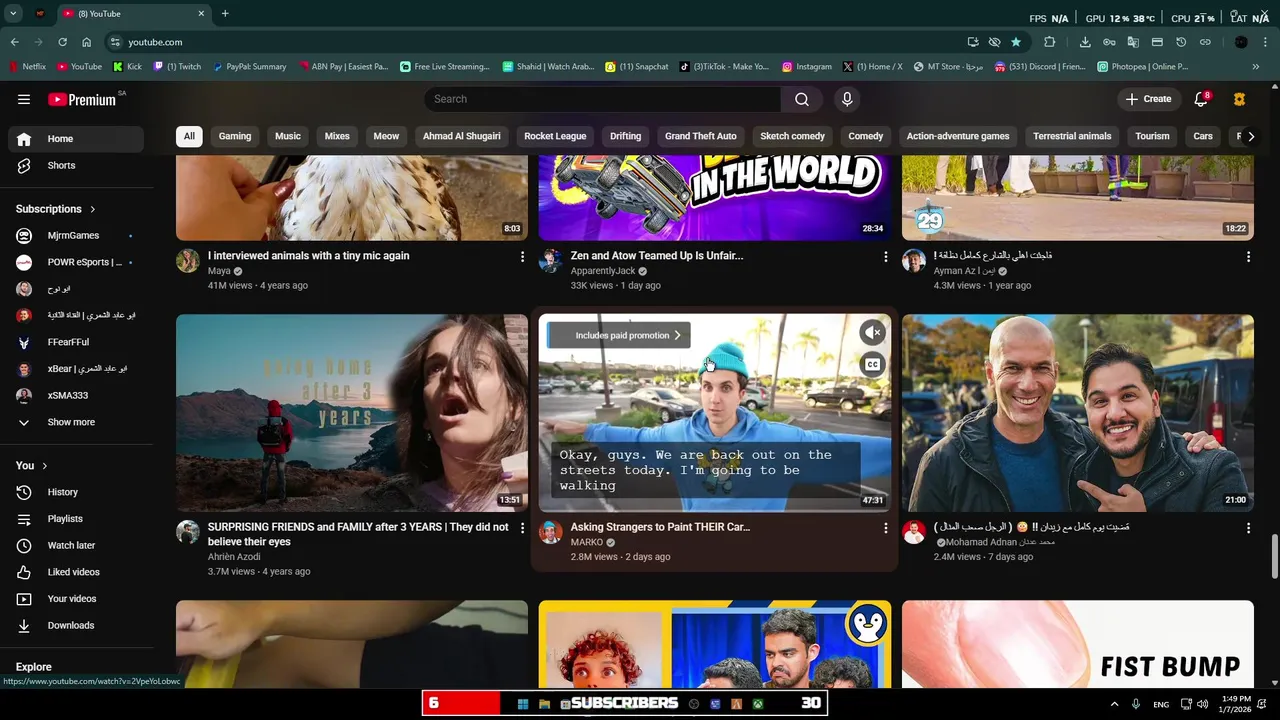
Task: Open the MARKO channel avatar
Action: [551, 532]
